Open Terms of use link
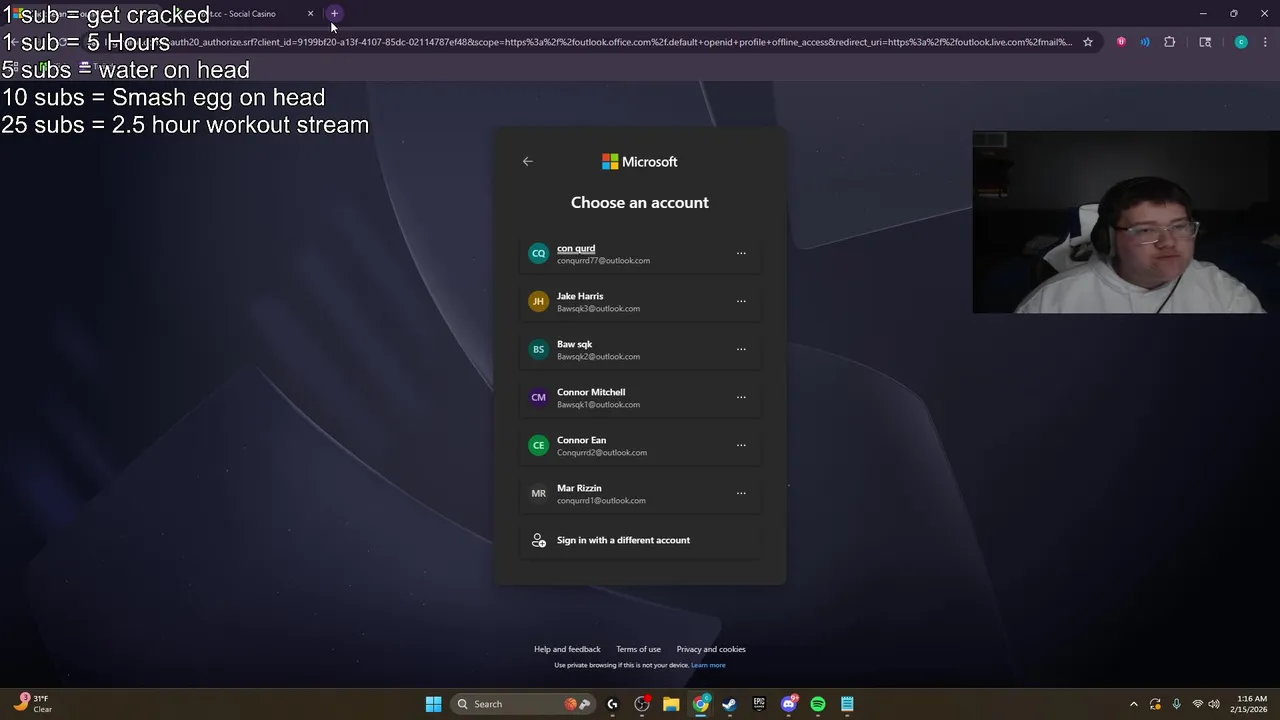This screenshot has height=720, width=1280. click(638, 649)
